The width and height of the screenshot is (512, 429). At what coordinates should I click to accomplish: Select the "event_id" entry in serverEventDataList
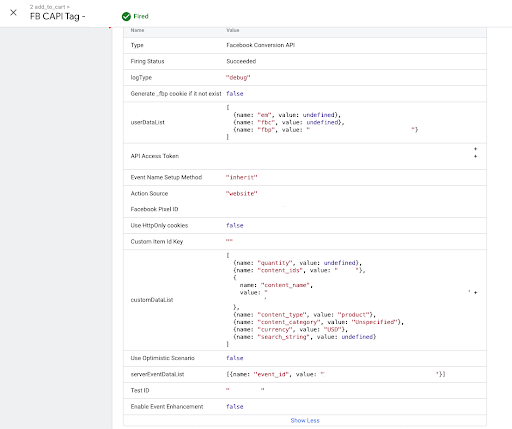pos(336,374)
